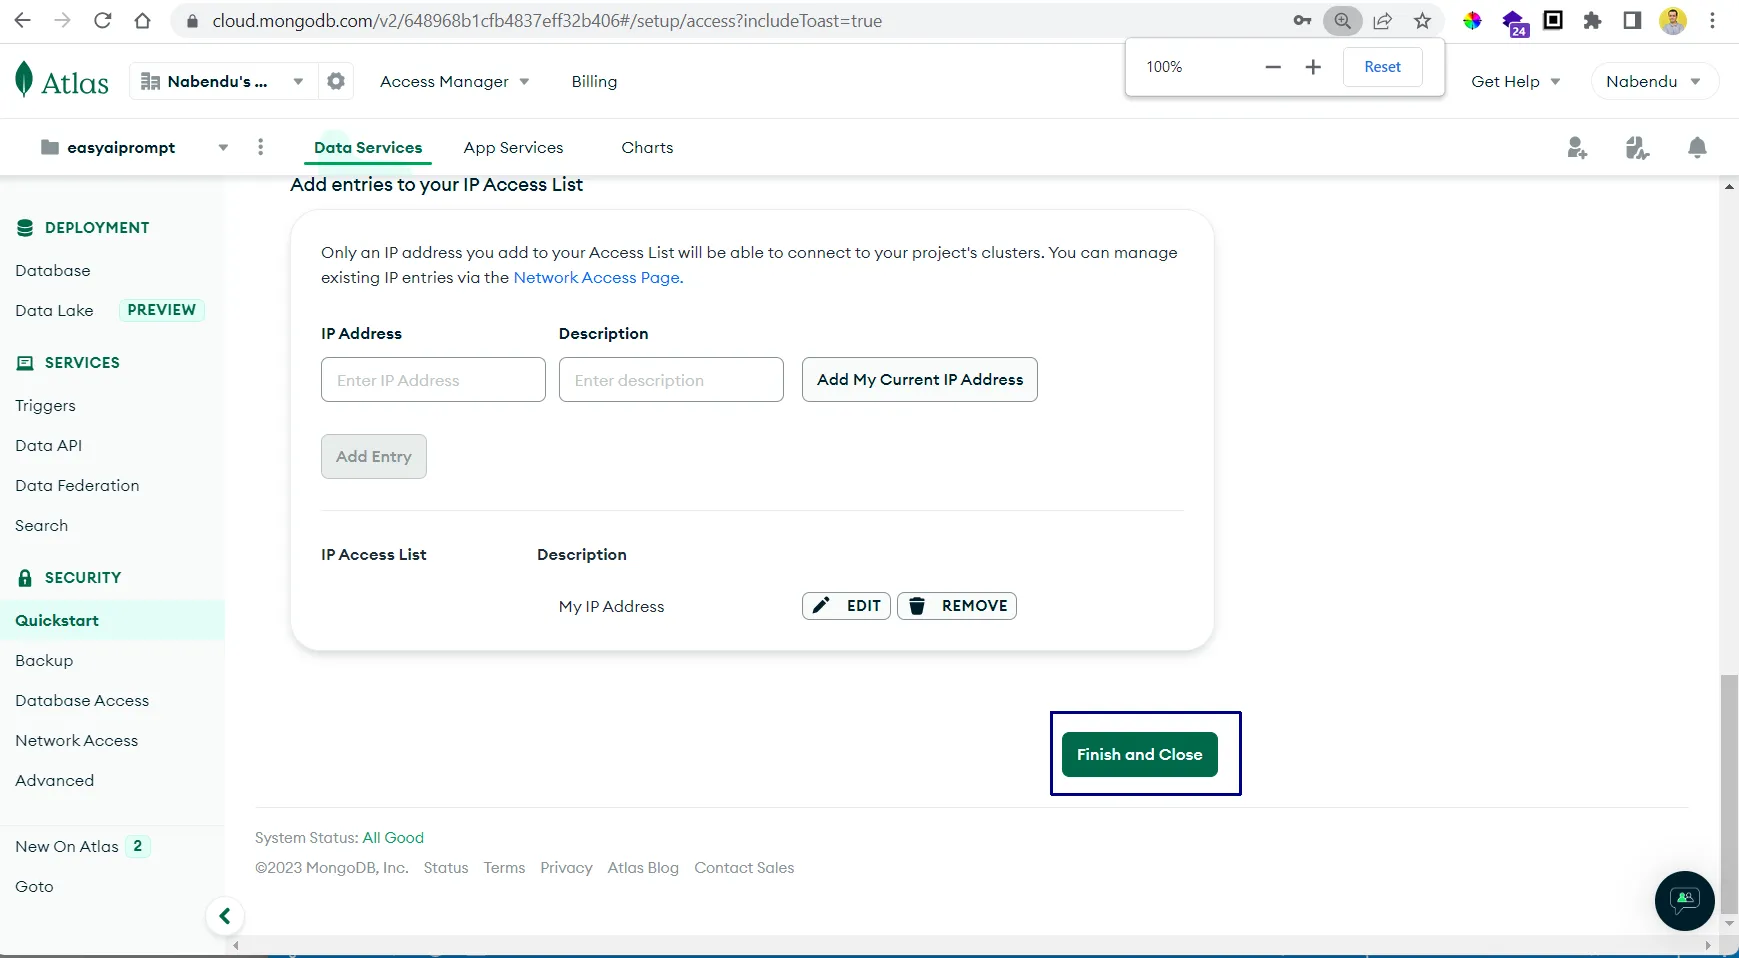Expand the Access Manager menu
Screen dimensions: 1739x958
(x=454, y=81)
